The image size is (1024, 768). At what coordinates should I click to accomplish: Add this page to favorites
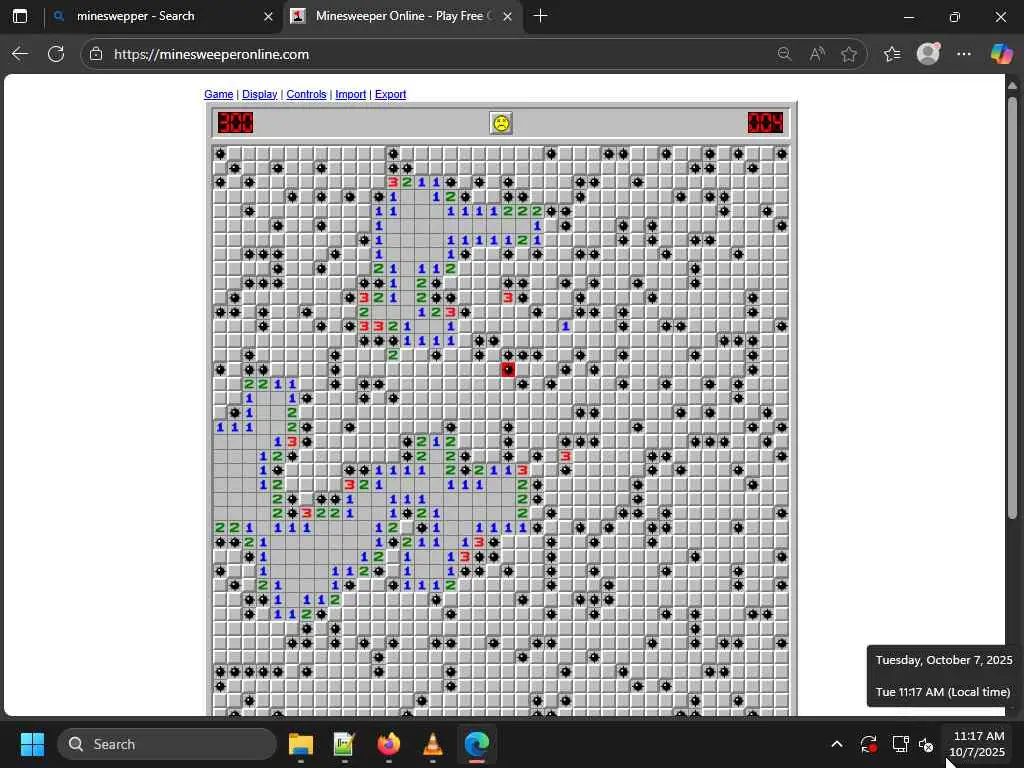tap(849, 54)
